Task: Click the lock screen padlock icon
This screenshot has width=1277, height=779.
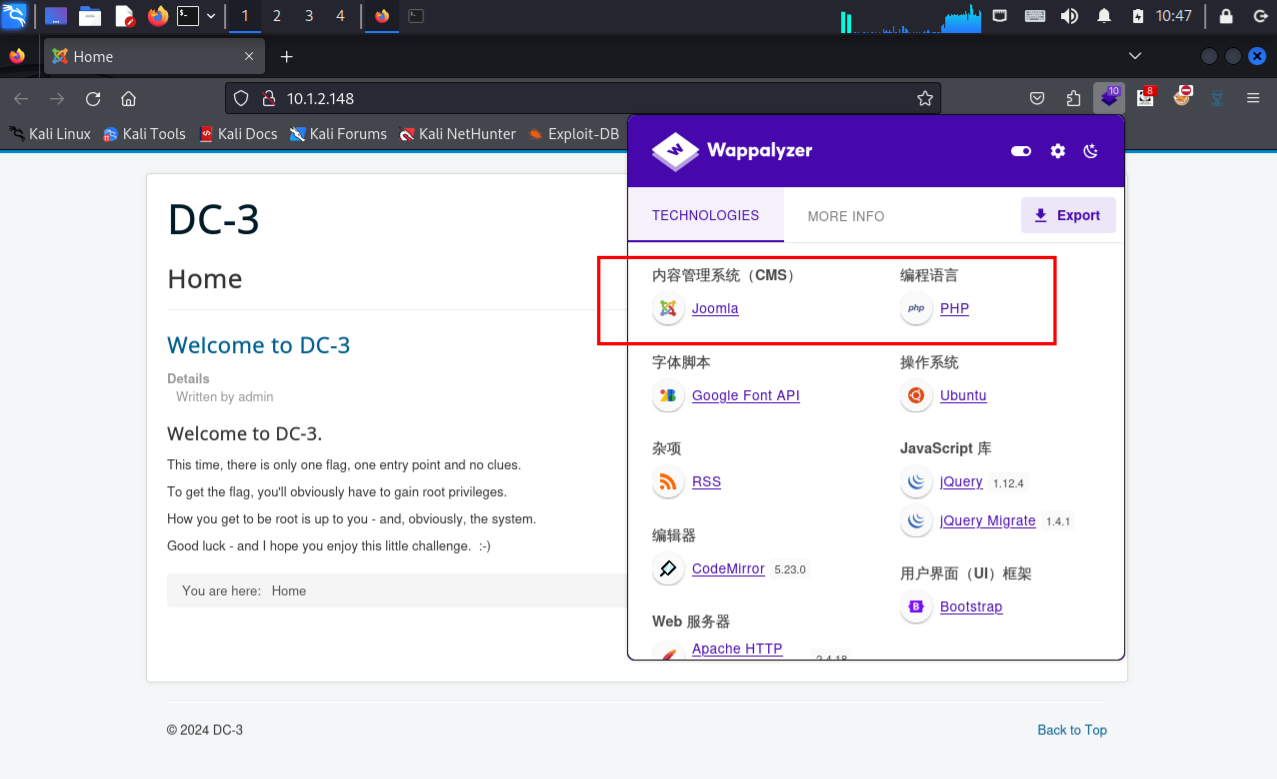Action: [1226, 15]
